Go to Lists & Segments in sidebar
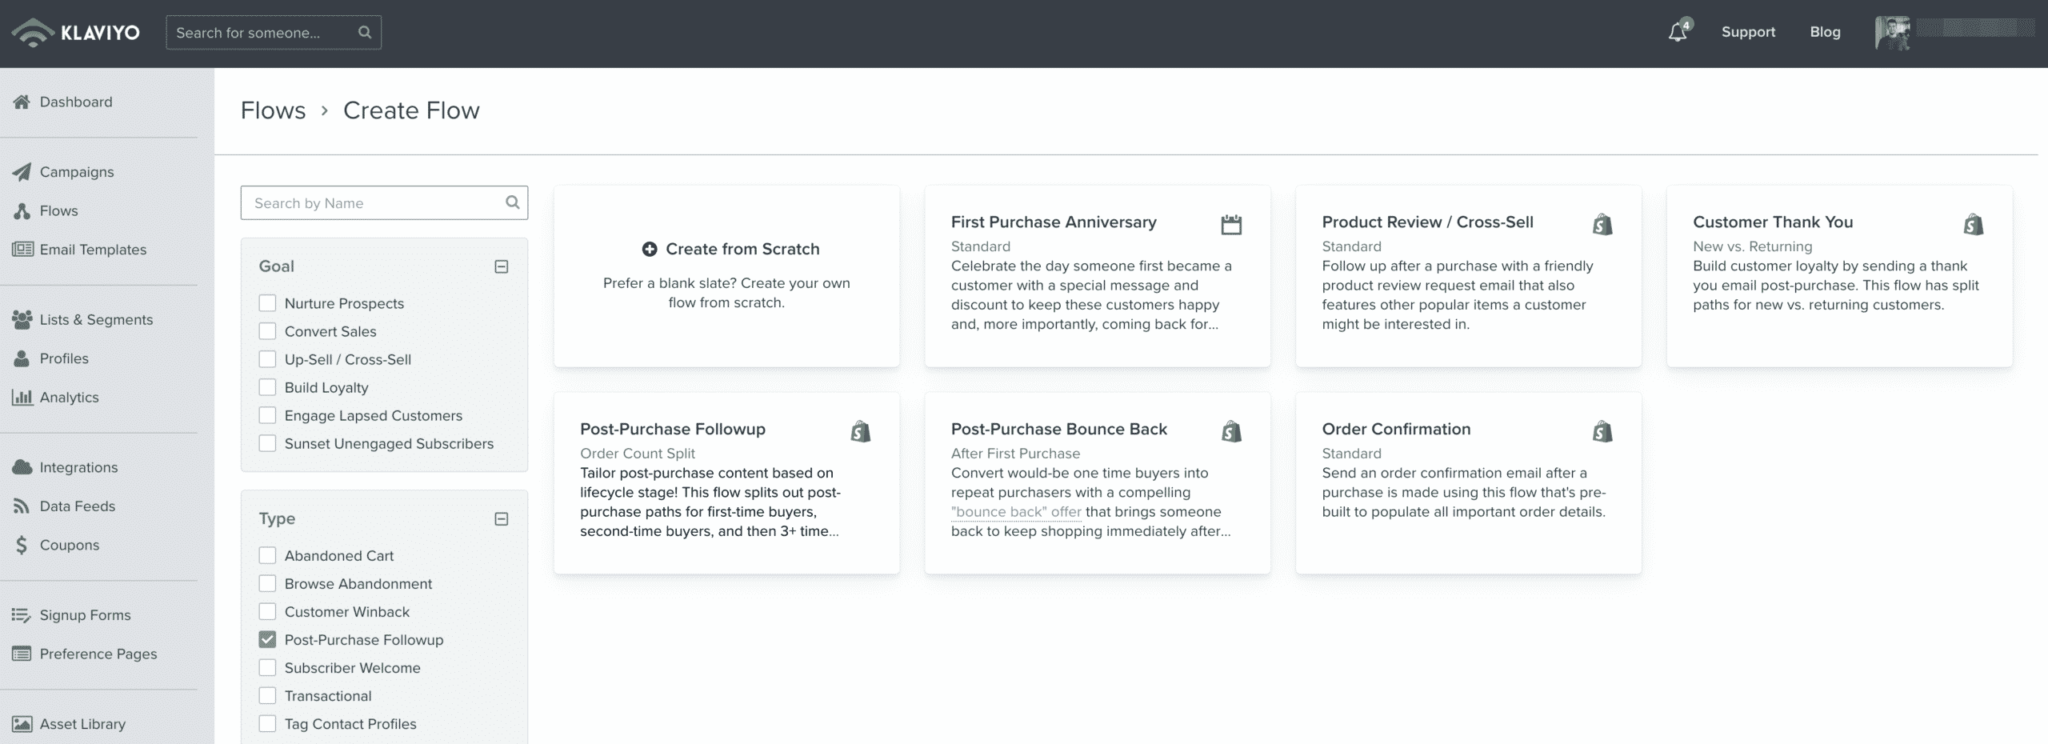 tap(96, 320)
